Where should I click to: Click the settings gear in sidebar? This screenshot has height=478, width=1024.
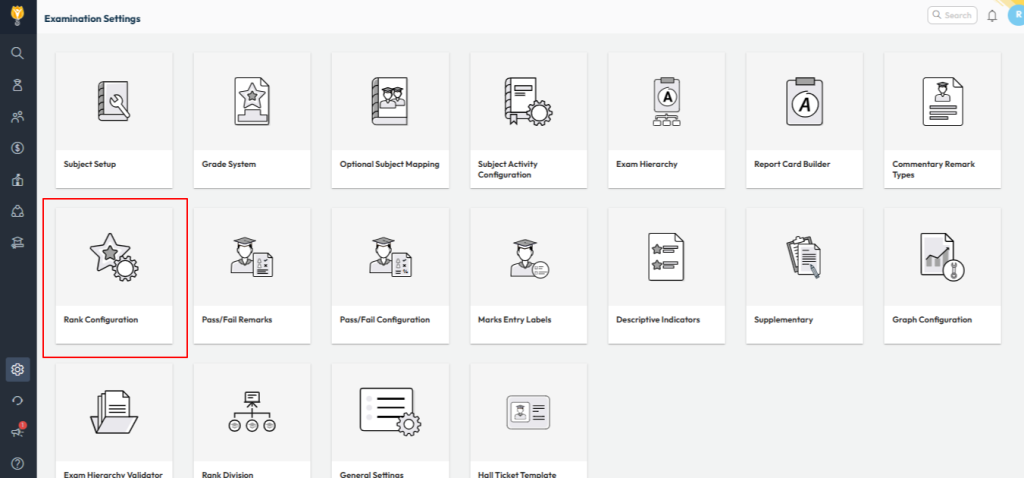(17, 370)
